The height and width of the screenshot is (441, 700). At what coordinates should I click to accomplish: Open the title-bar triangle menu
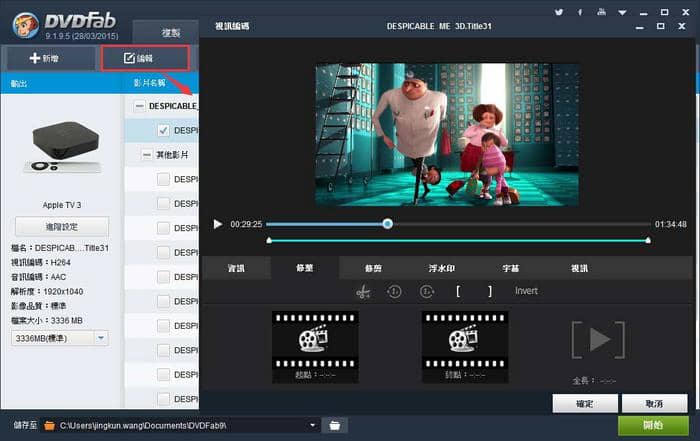pos(622,12)
